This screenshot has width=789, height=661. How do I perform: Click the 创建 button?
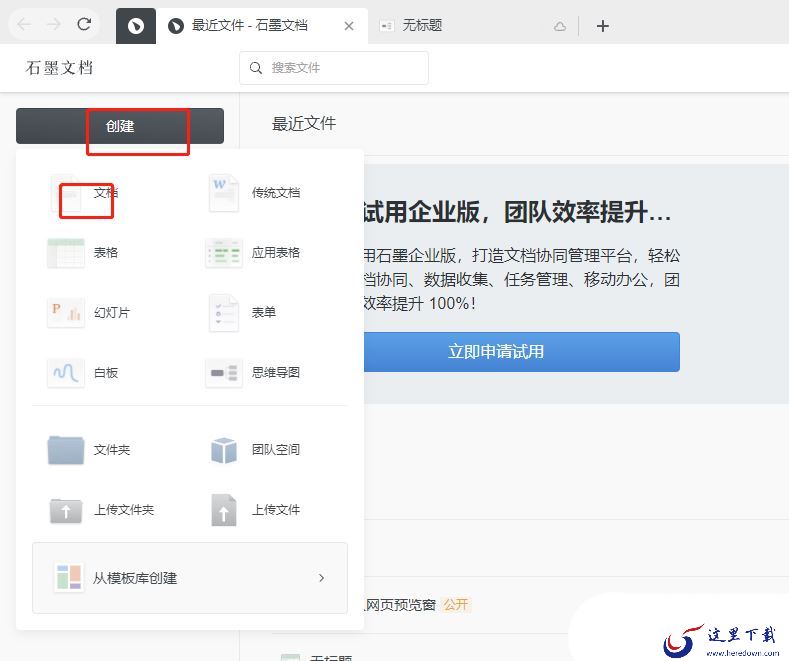point(120,126)
